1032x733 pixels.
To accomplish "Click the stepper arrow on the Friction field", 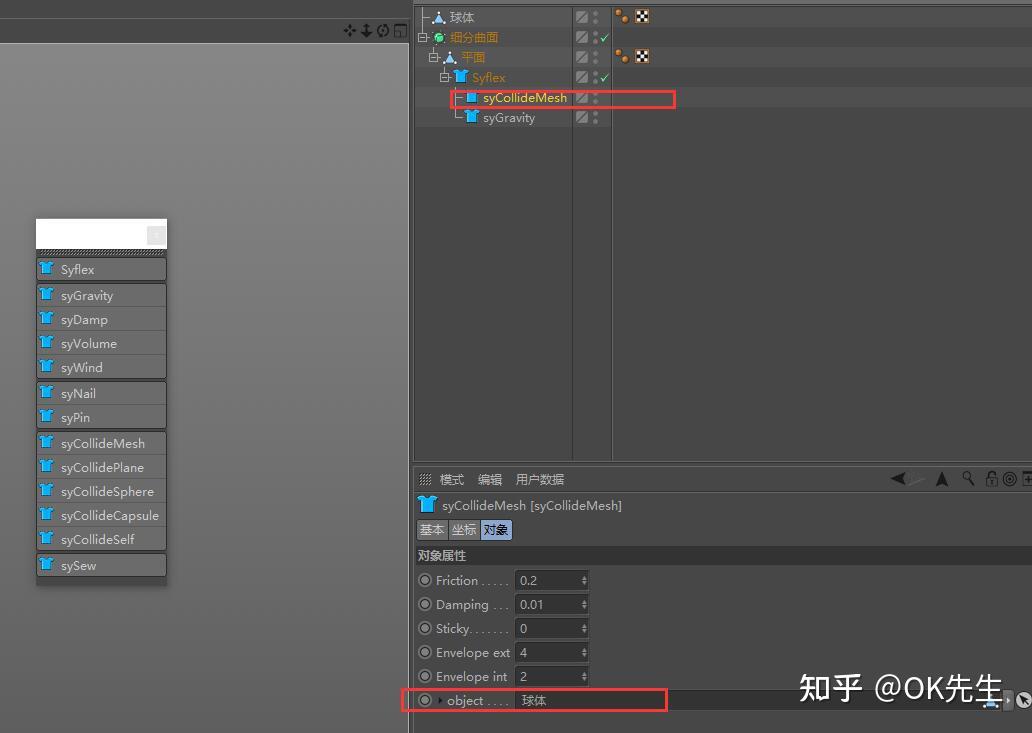I will pos(582,580).
